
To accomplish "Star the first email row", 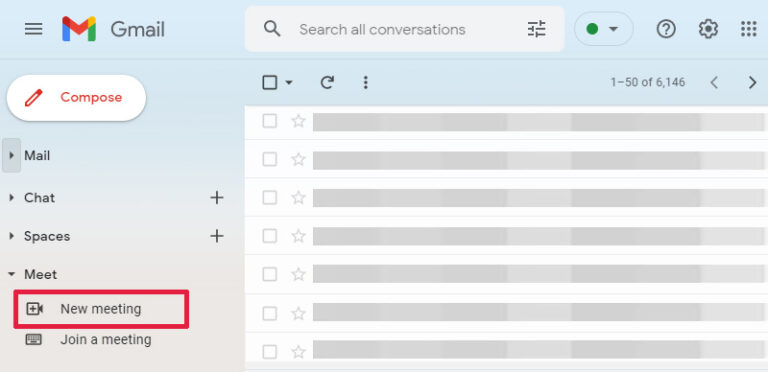I will point(298,121).
